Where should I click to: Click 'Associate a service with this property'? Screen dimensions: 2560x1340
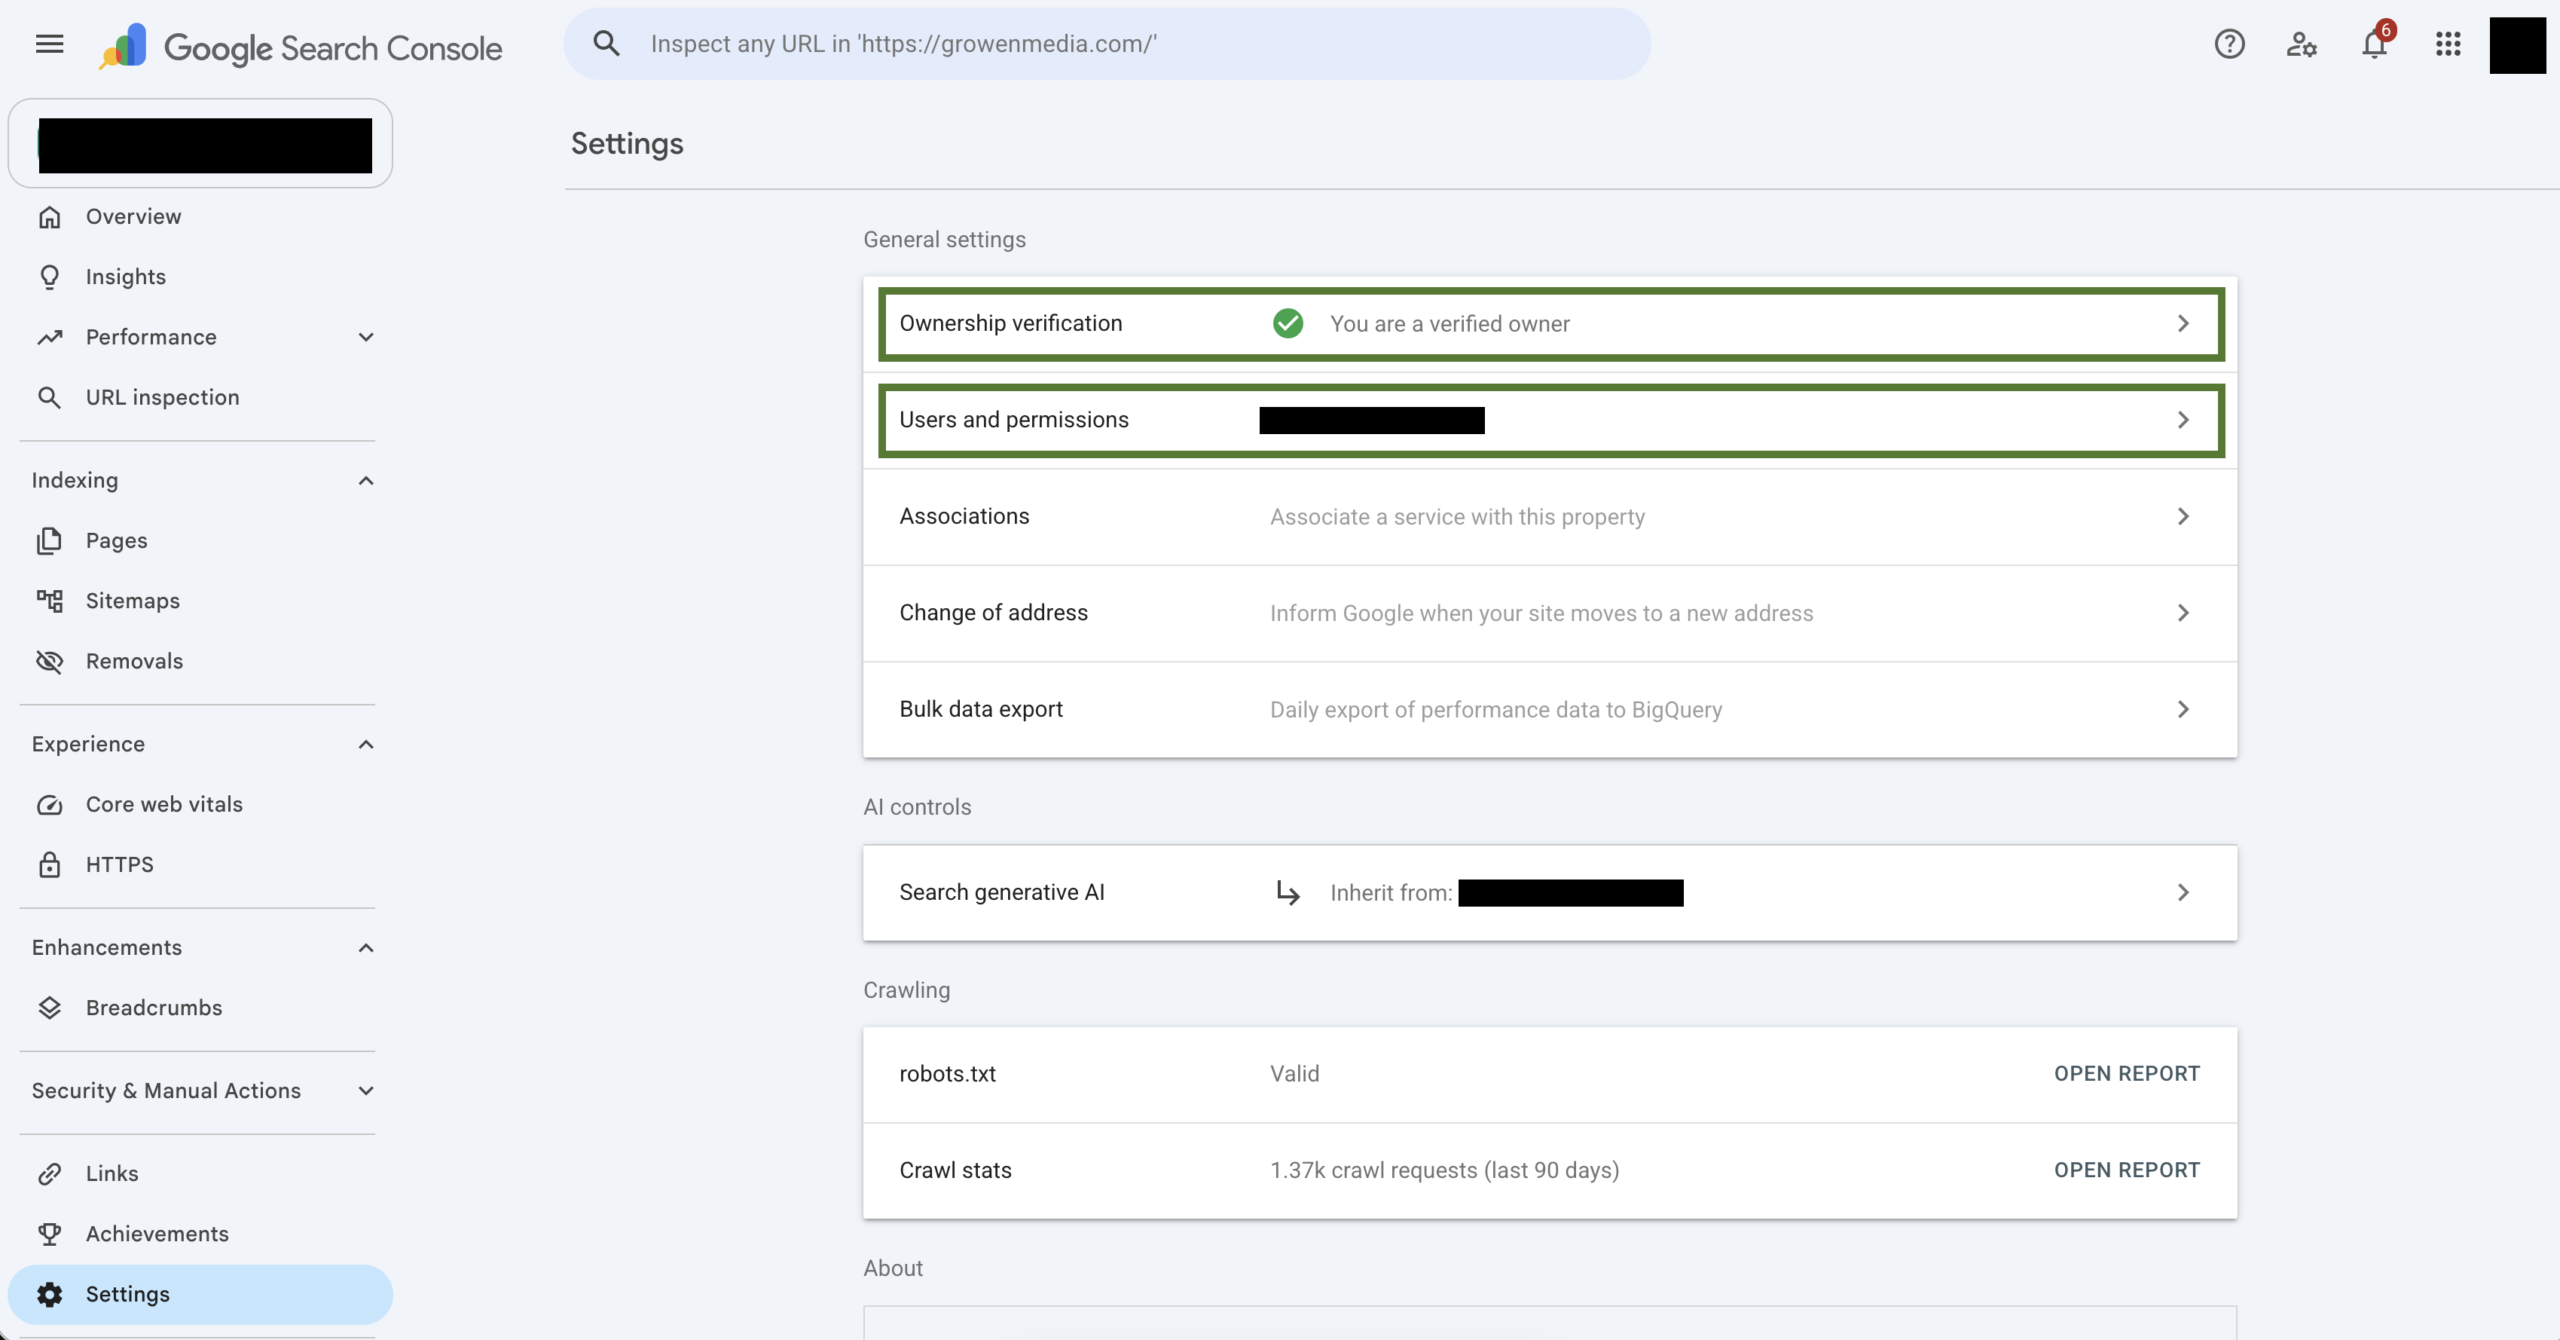coord(1457,517)
